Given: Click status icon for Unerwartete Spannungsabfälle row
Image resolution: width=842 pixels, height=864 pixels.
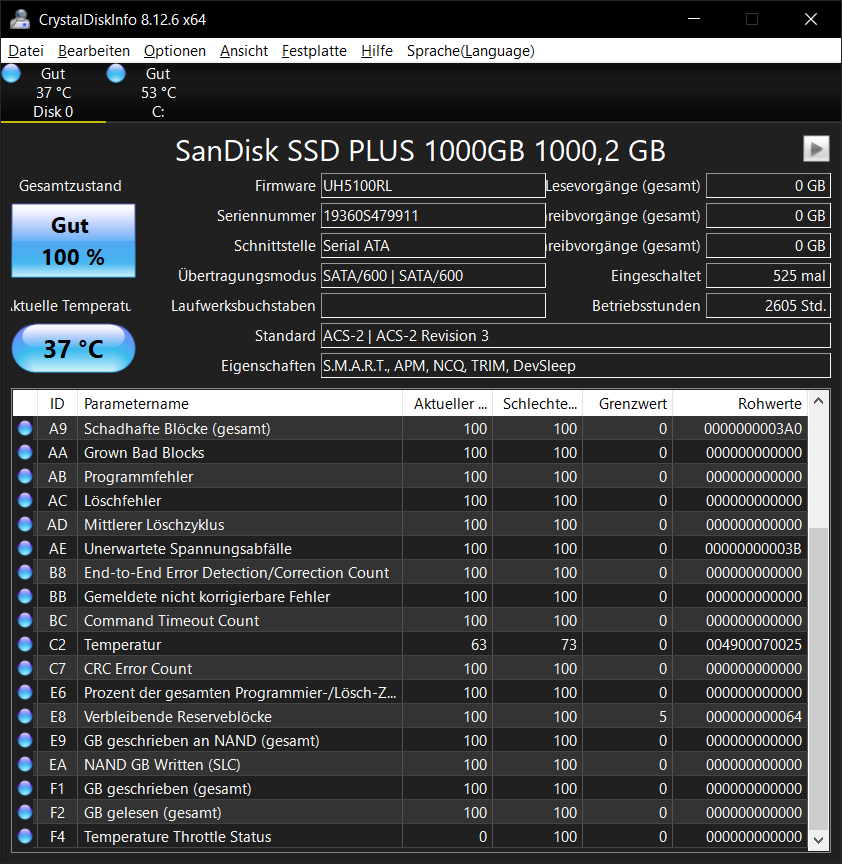Looking at the screenshot, I should click(x=25, y=548).
